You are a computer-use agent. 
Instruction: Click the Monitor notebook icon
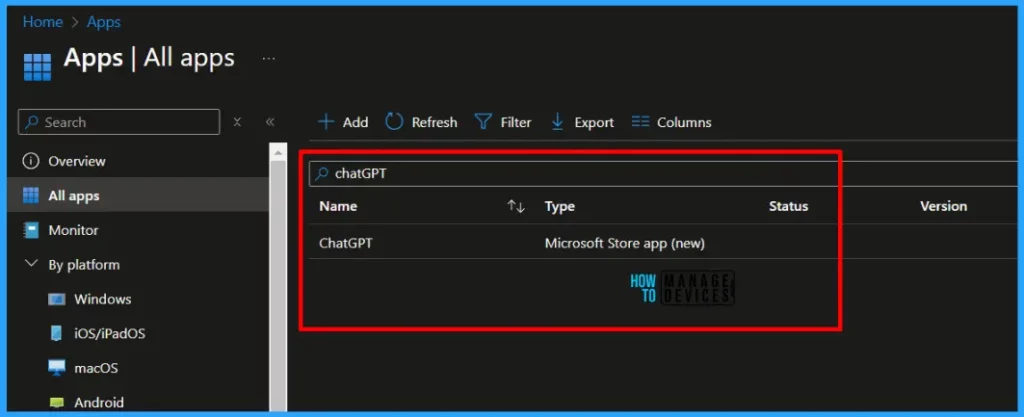[x=31, y=230]
